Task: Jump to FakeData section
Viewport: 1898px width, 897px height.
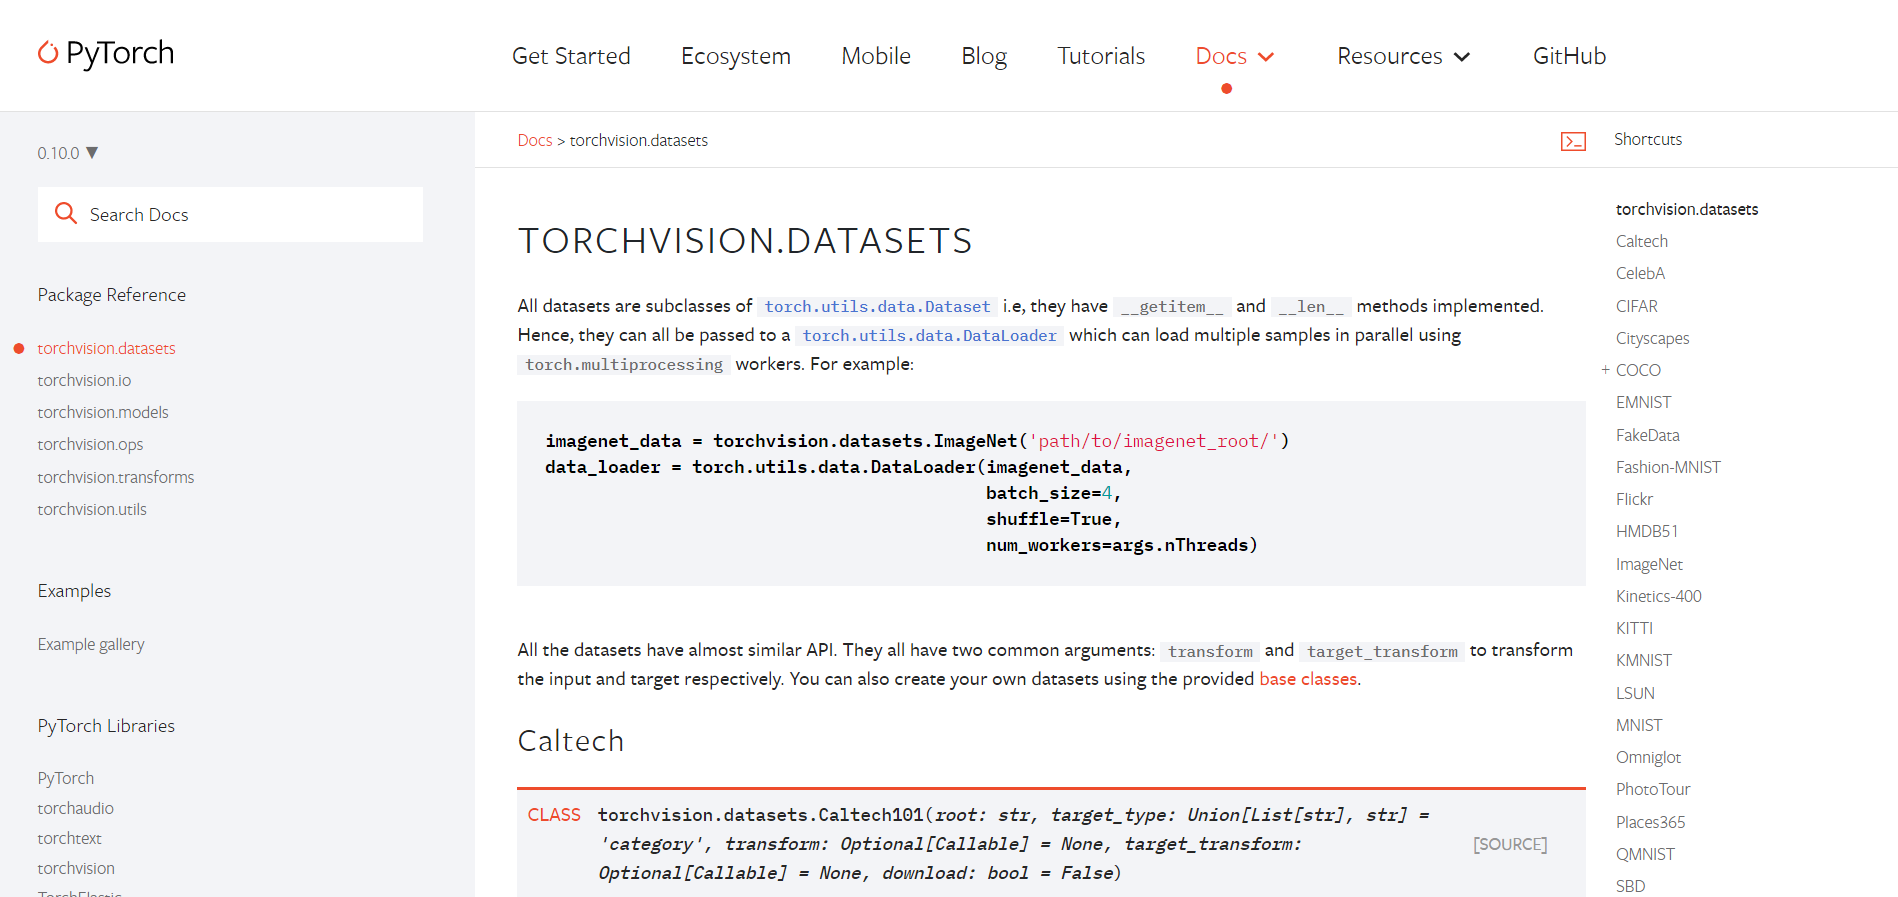Action: pyautogui.click(x=1648, y=435)
